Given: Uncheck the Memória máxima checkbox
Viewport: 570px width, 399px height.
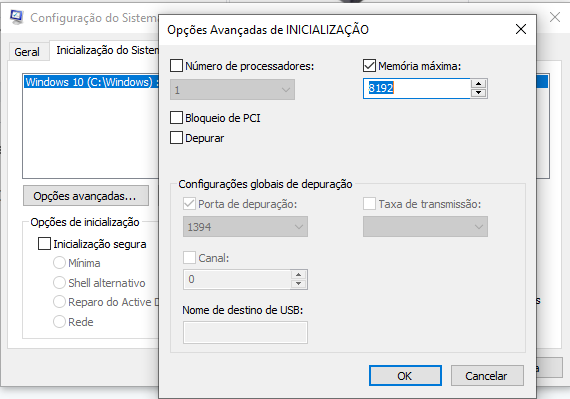Looking at the screenshot, I should [369, 66].
